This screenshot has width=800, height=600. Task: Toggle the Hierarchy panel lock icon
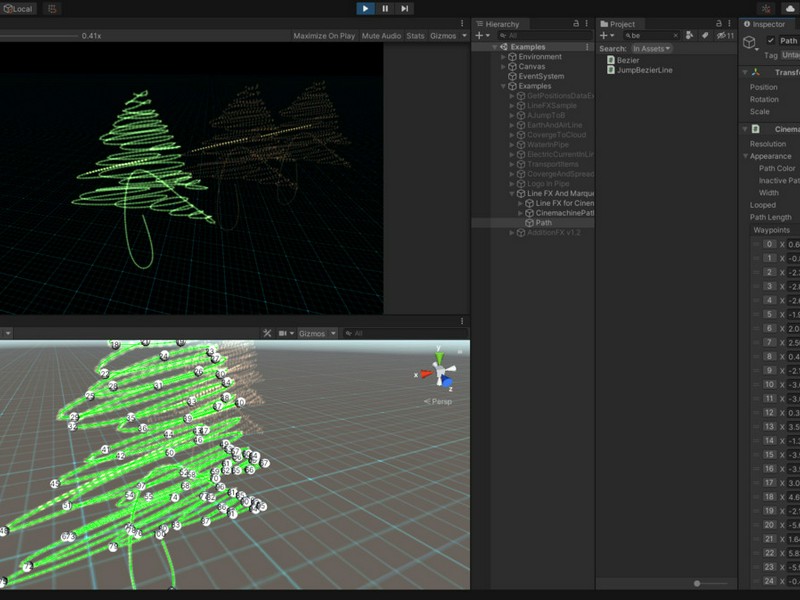pyautogui.click(x=576, y=23)
